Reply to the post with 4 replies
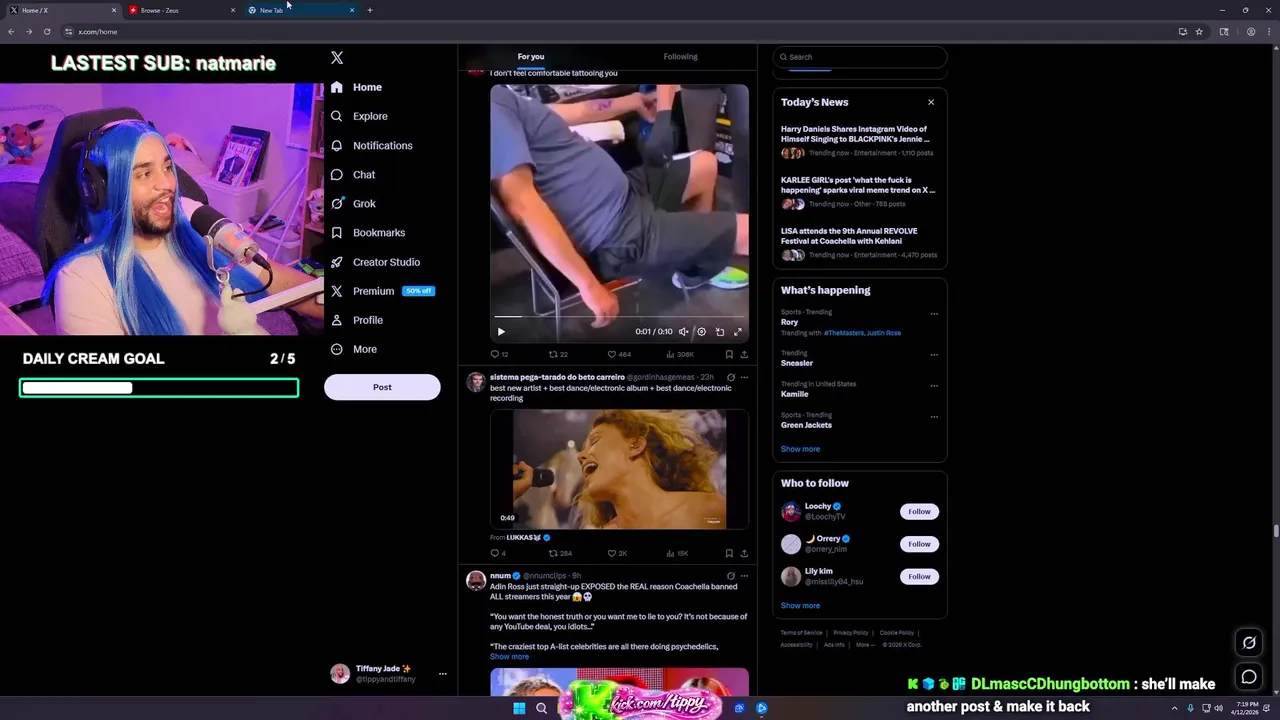 (498, 553)
